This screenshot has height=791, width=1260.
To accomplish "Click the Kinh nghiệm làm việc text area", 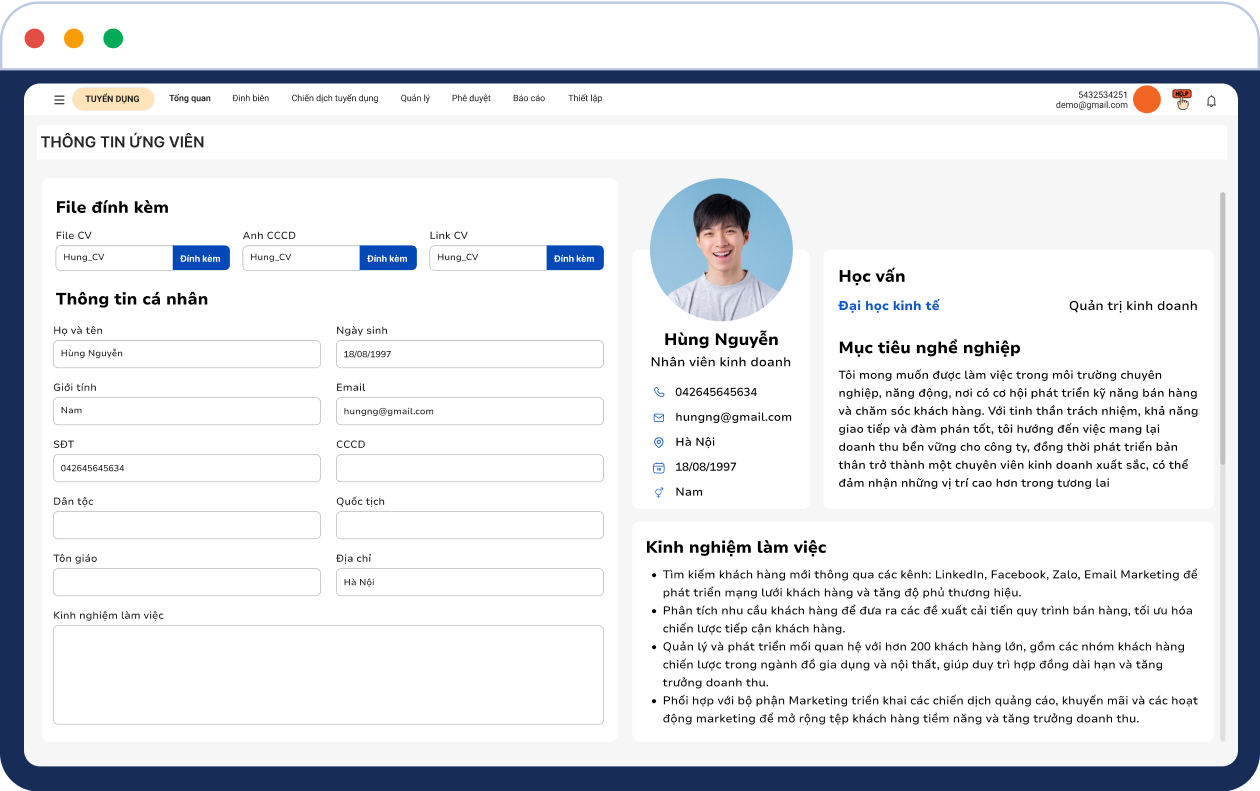I will [328, 674].
